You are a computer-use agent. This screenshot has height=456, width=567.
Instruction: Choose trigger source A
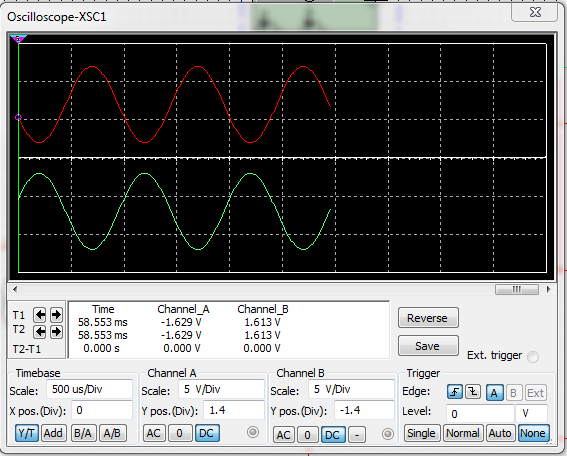tap(494, 392)
